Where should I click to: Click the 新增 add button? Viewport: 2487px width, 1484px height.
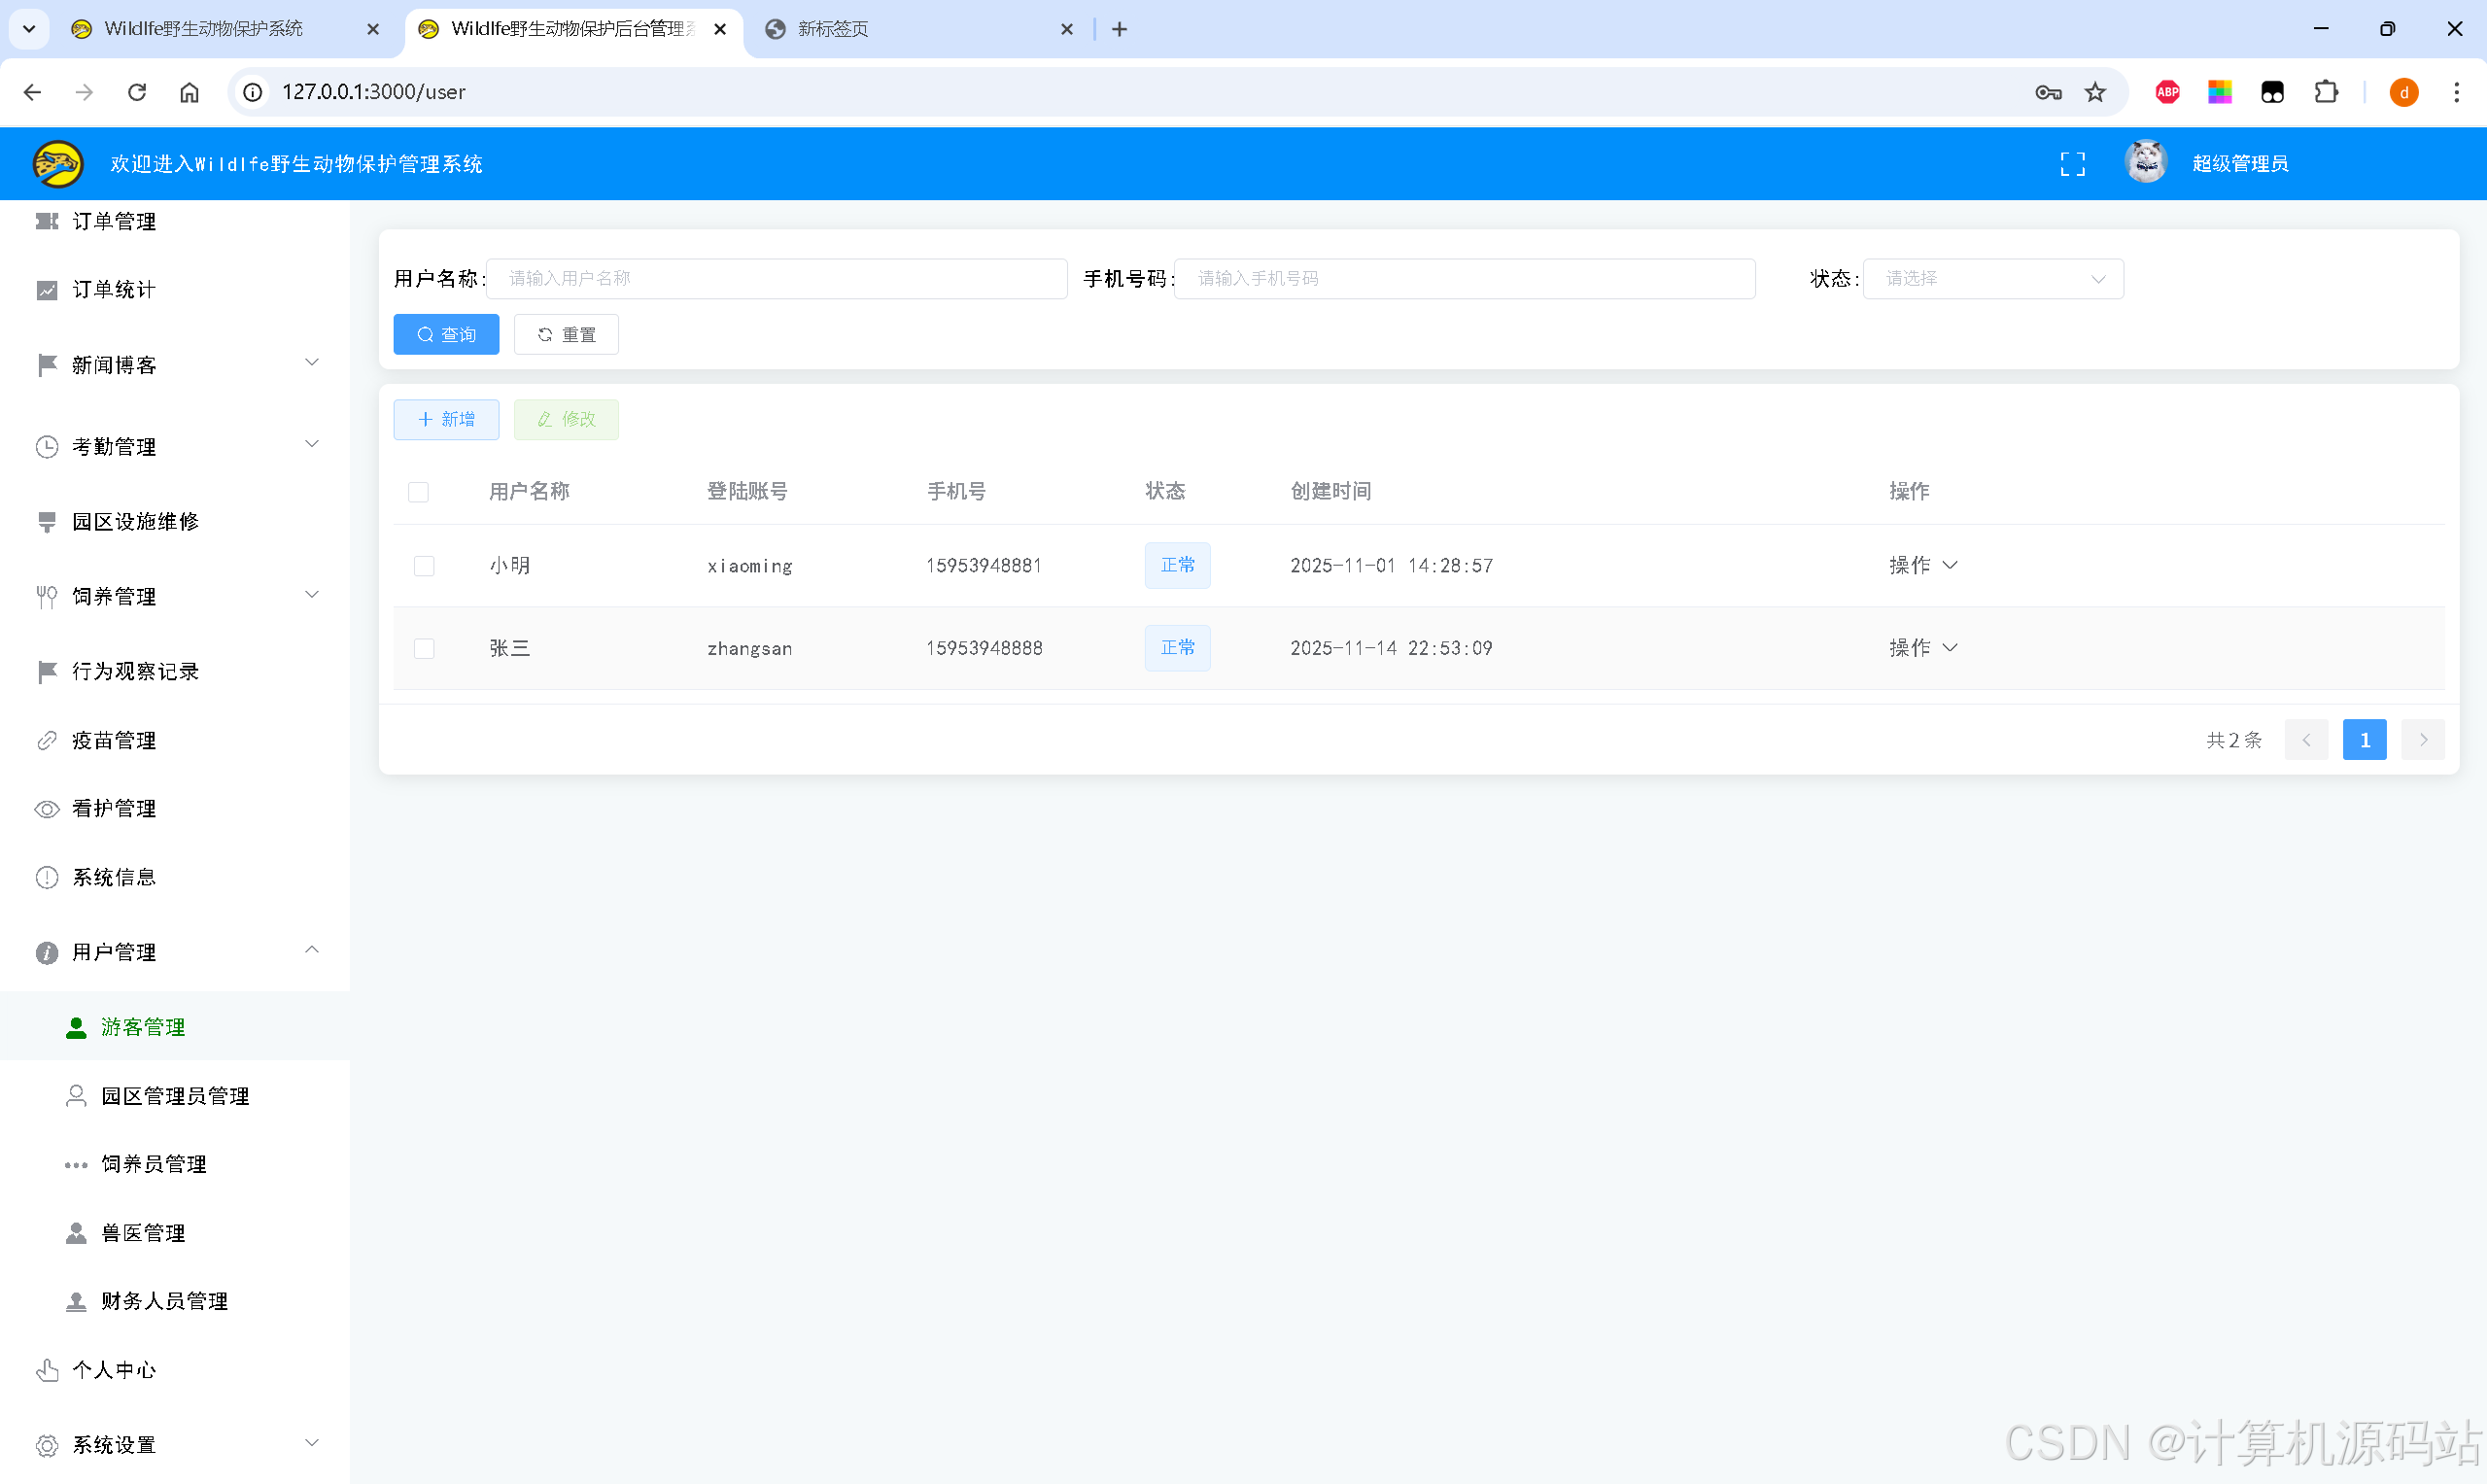pos(446,420)
